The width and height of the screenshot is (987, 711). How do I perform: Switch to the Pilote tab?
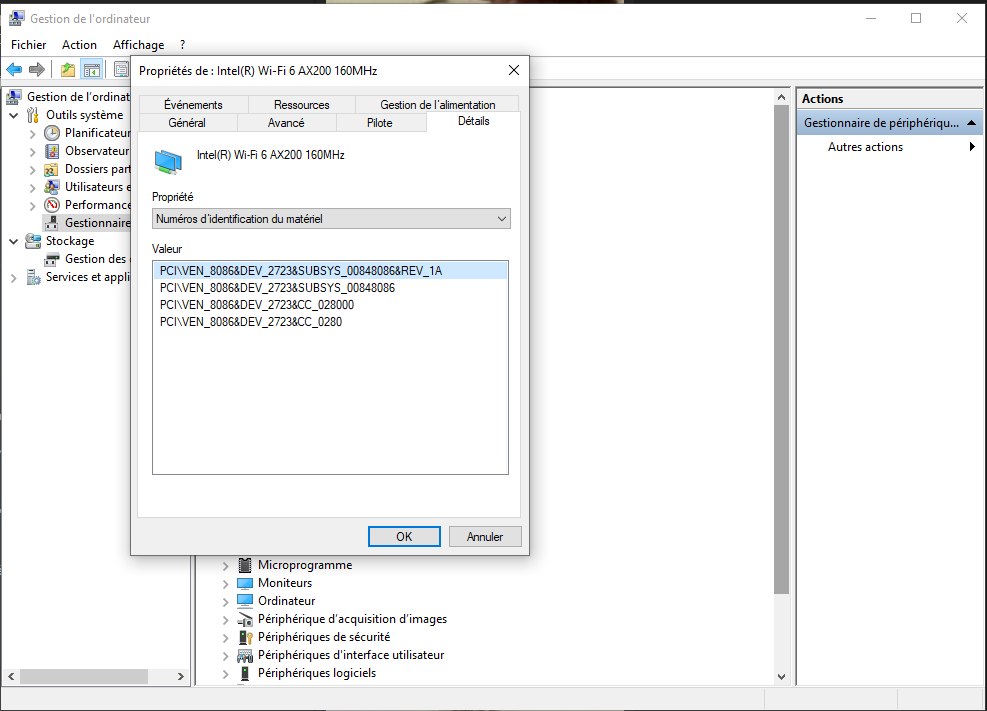coord(380,123)
